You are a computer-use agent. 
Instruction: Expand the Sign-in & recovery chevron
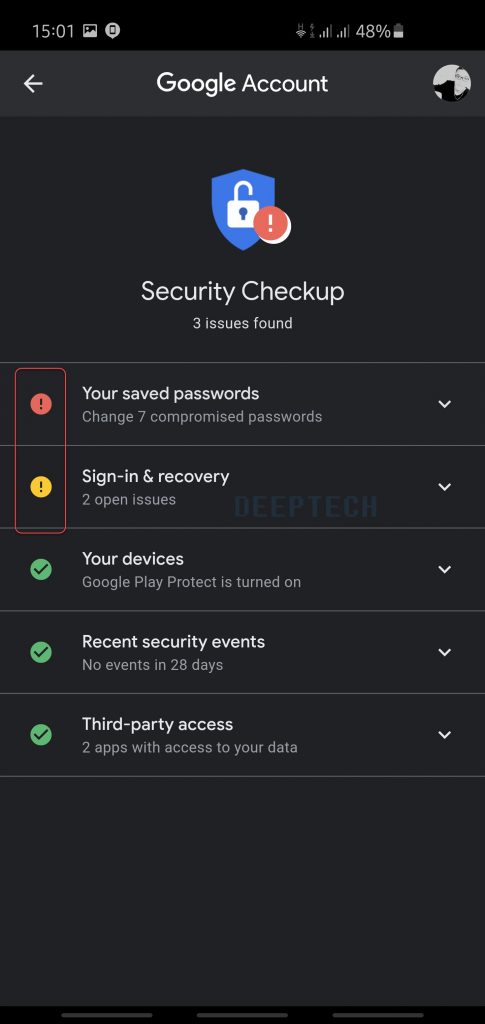point(445,487)
